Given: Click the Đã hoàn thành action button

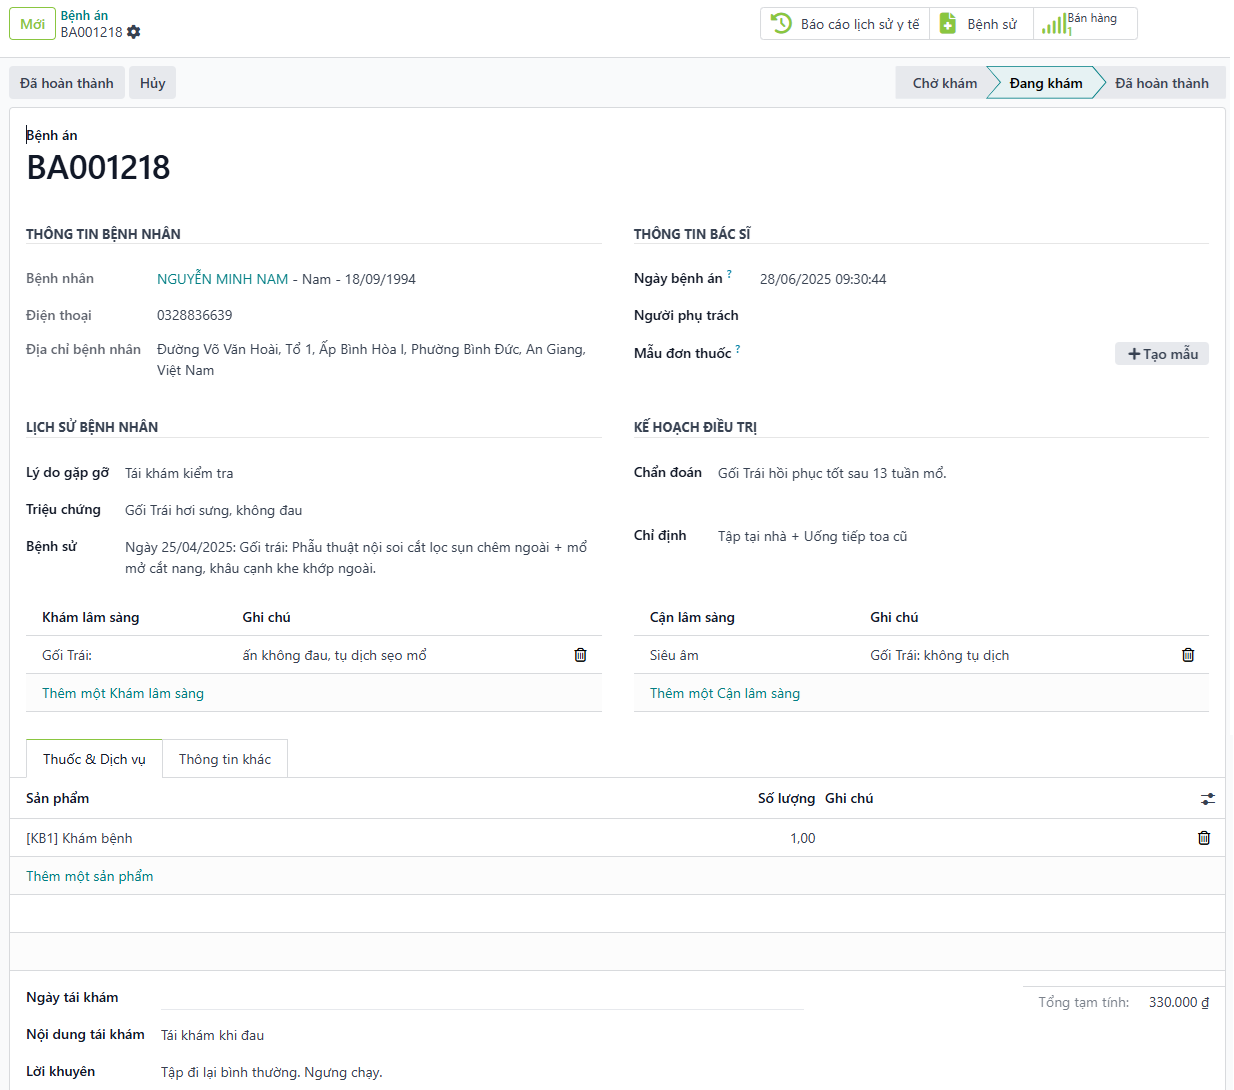Looking at the screenshot, I should (x=67, y=83).
